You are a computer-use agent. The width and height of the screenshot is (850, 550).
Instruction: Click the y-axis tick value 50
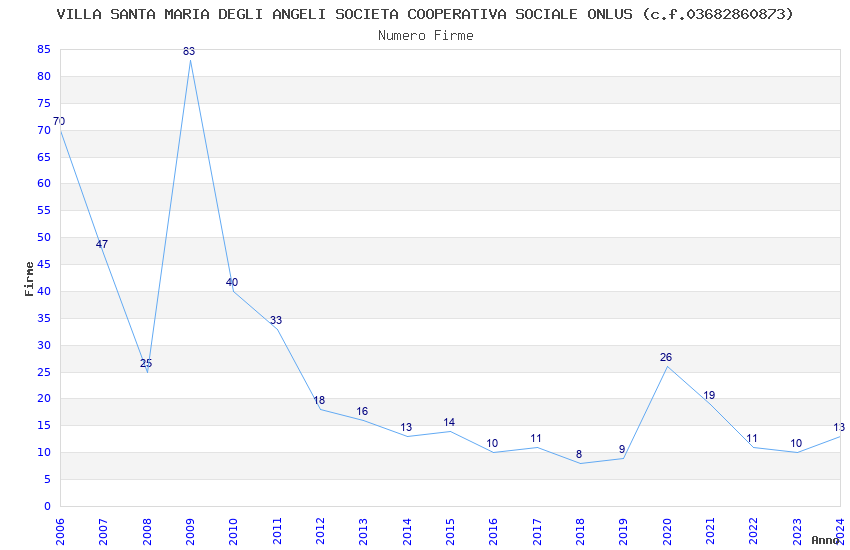(x=44, y=237)
